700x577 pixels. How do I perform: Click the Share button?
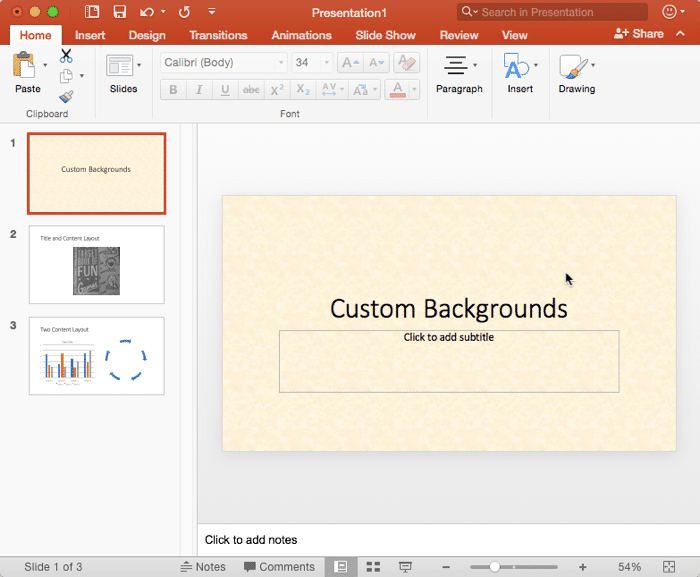[x=638, y=33]
